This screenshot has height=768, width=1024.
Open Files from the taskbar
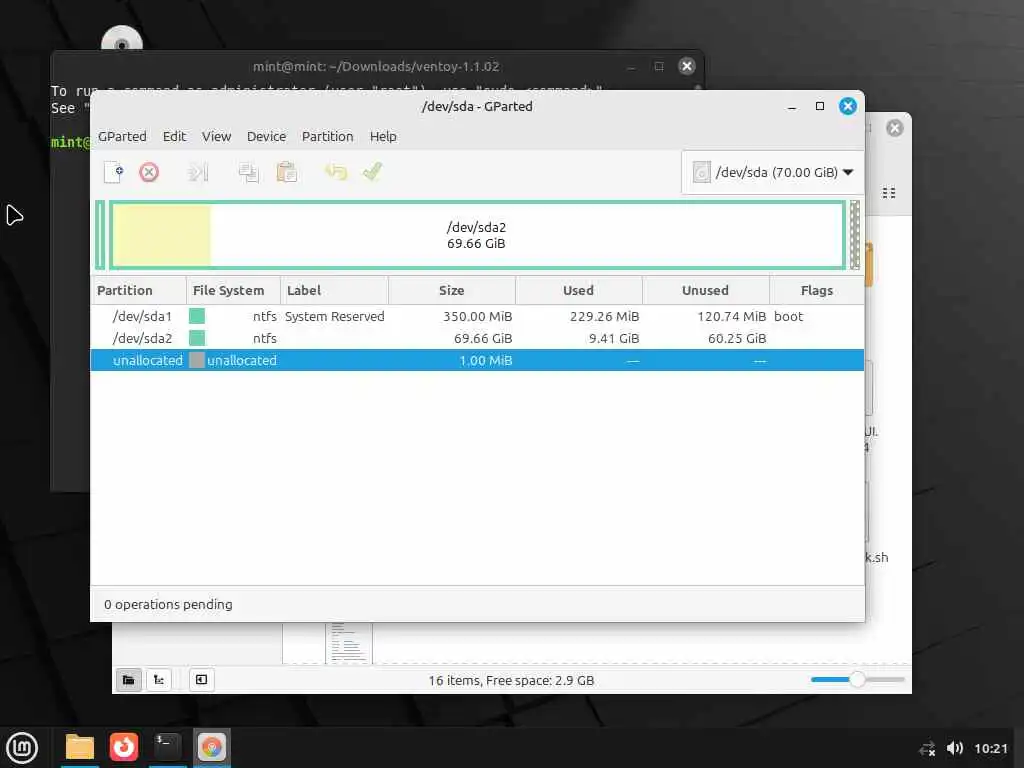[80, 747]
